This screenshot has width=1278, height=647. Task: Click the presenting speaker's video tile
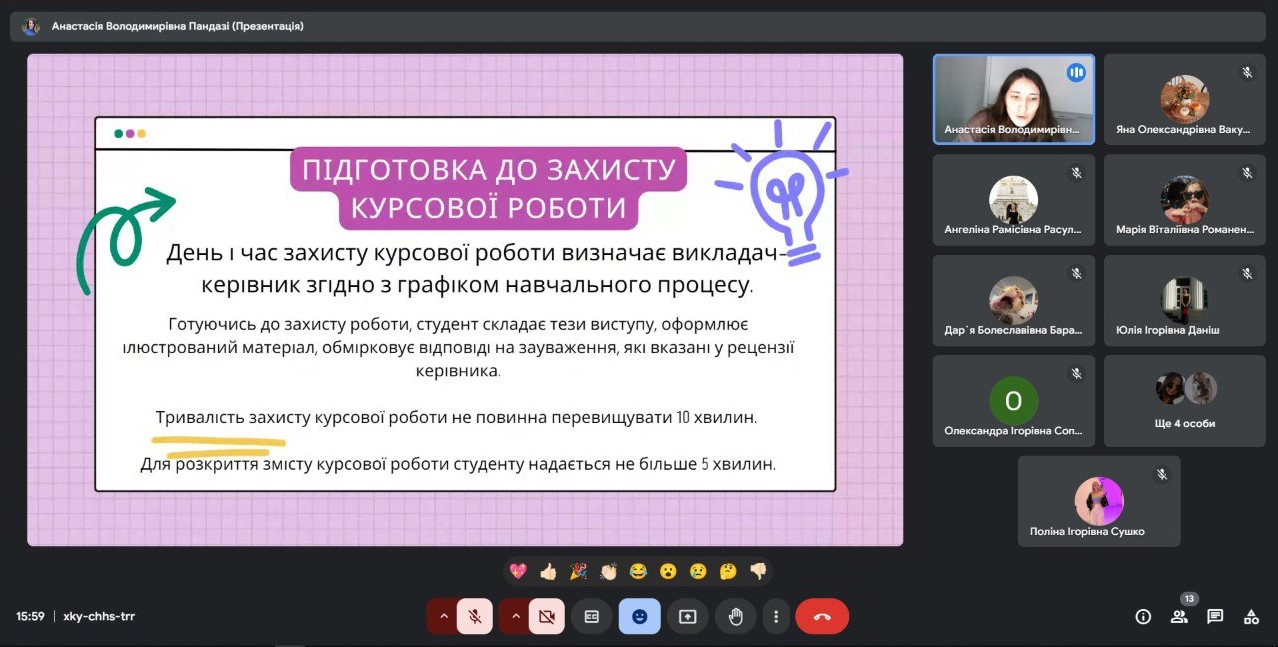tap(1013, 96)
